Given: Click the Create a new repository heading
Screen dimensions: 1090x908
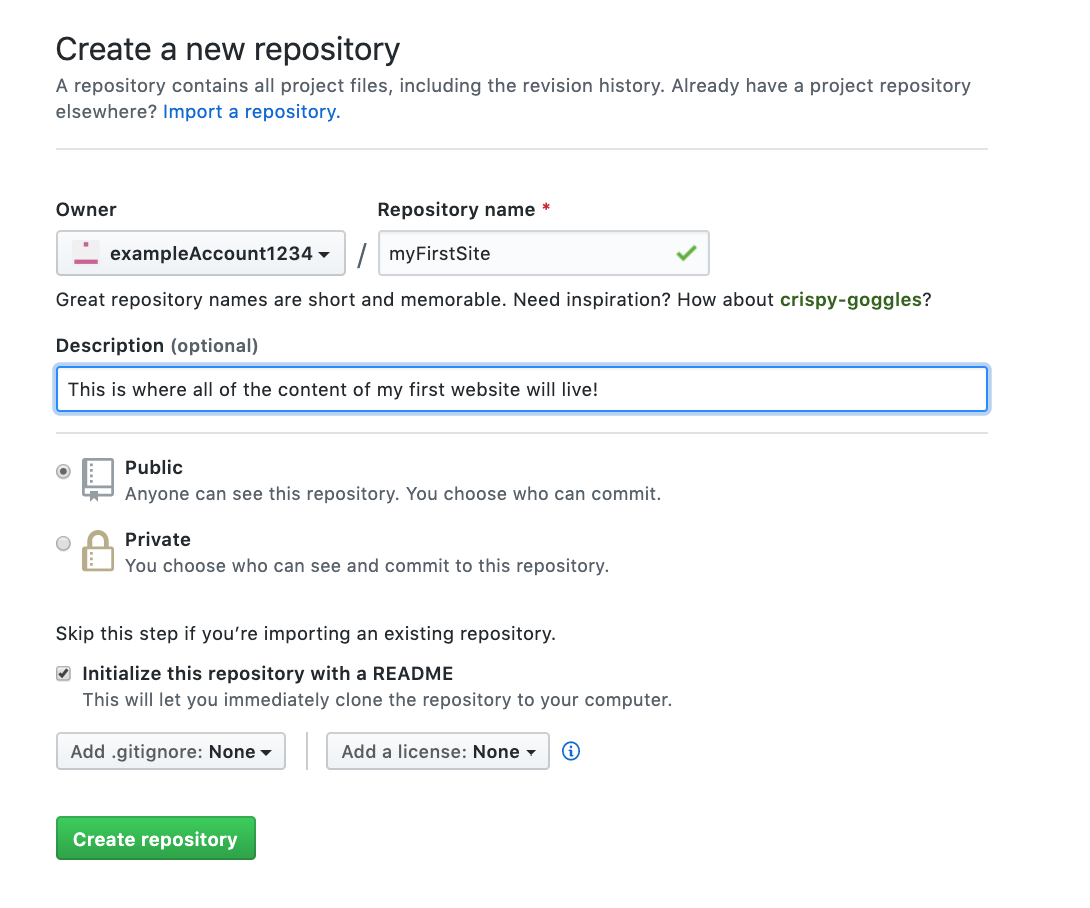Looking at the screenshot, I should (227, 48).
